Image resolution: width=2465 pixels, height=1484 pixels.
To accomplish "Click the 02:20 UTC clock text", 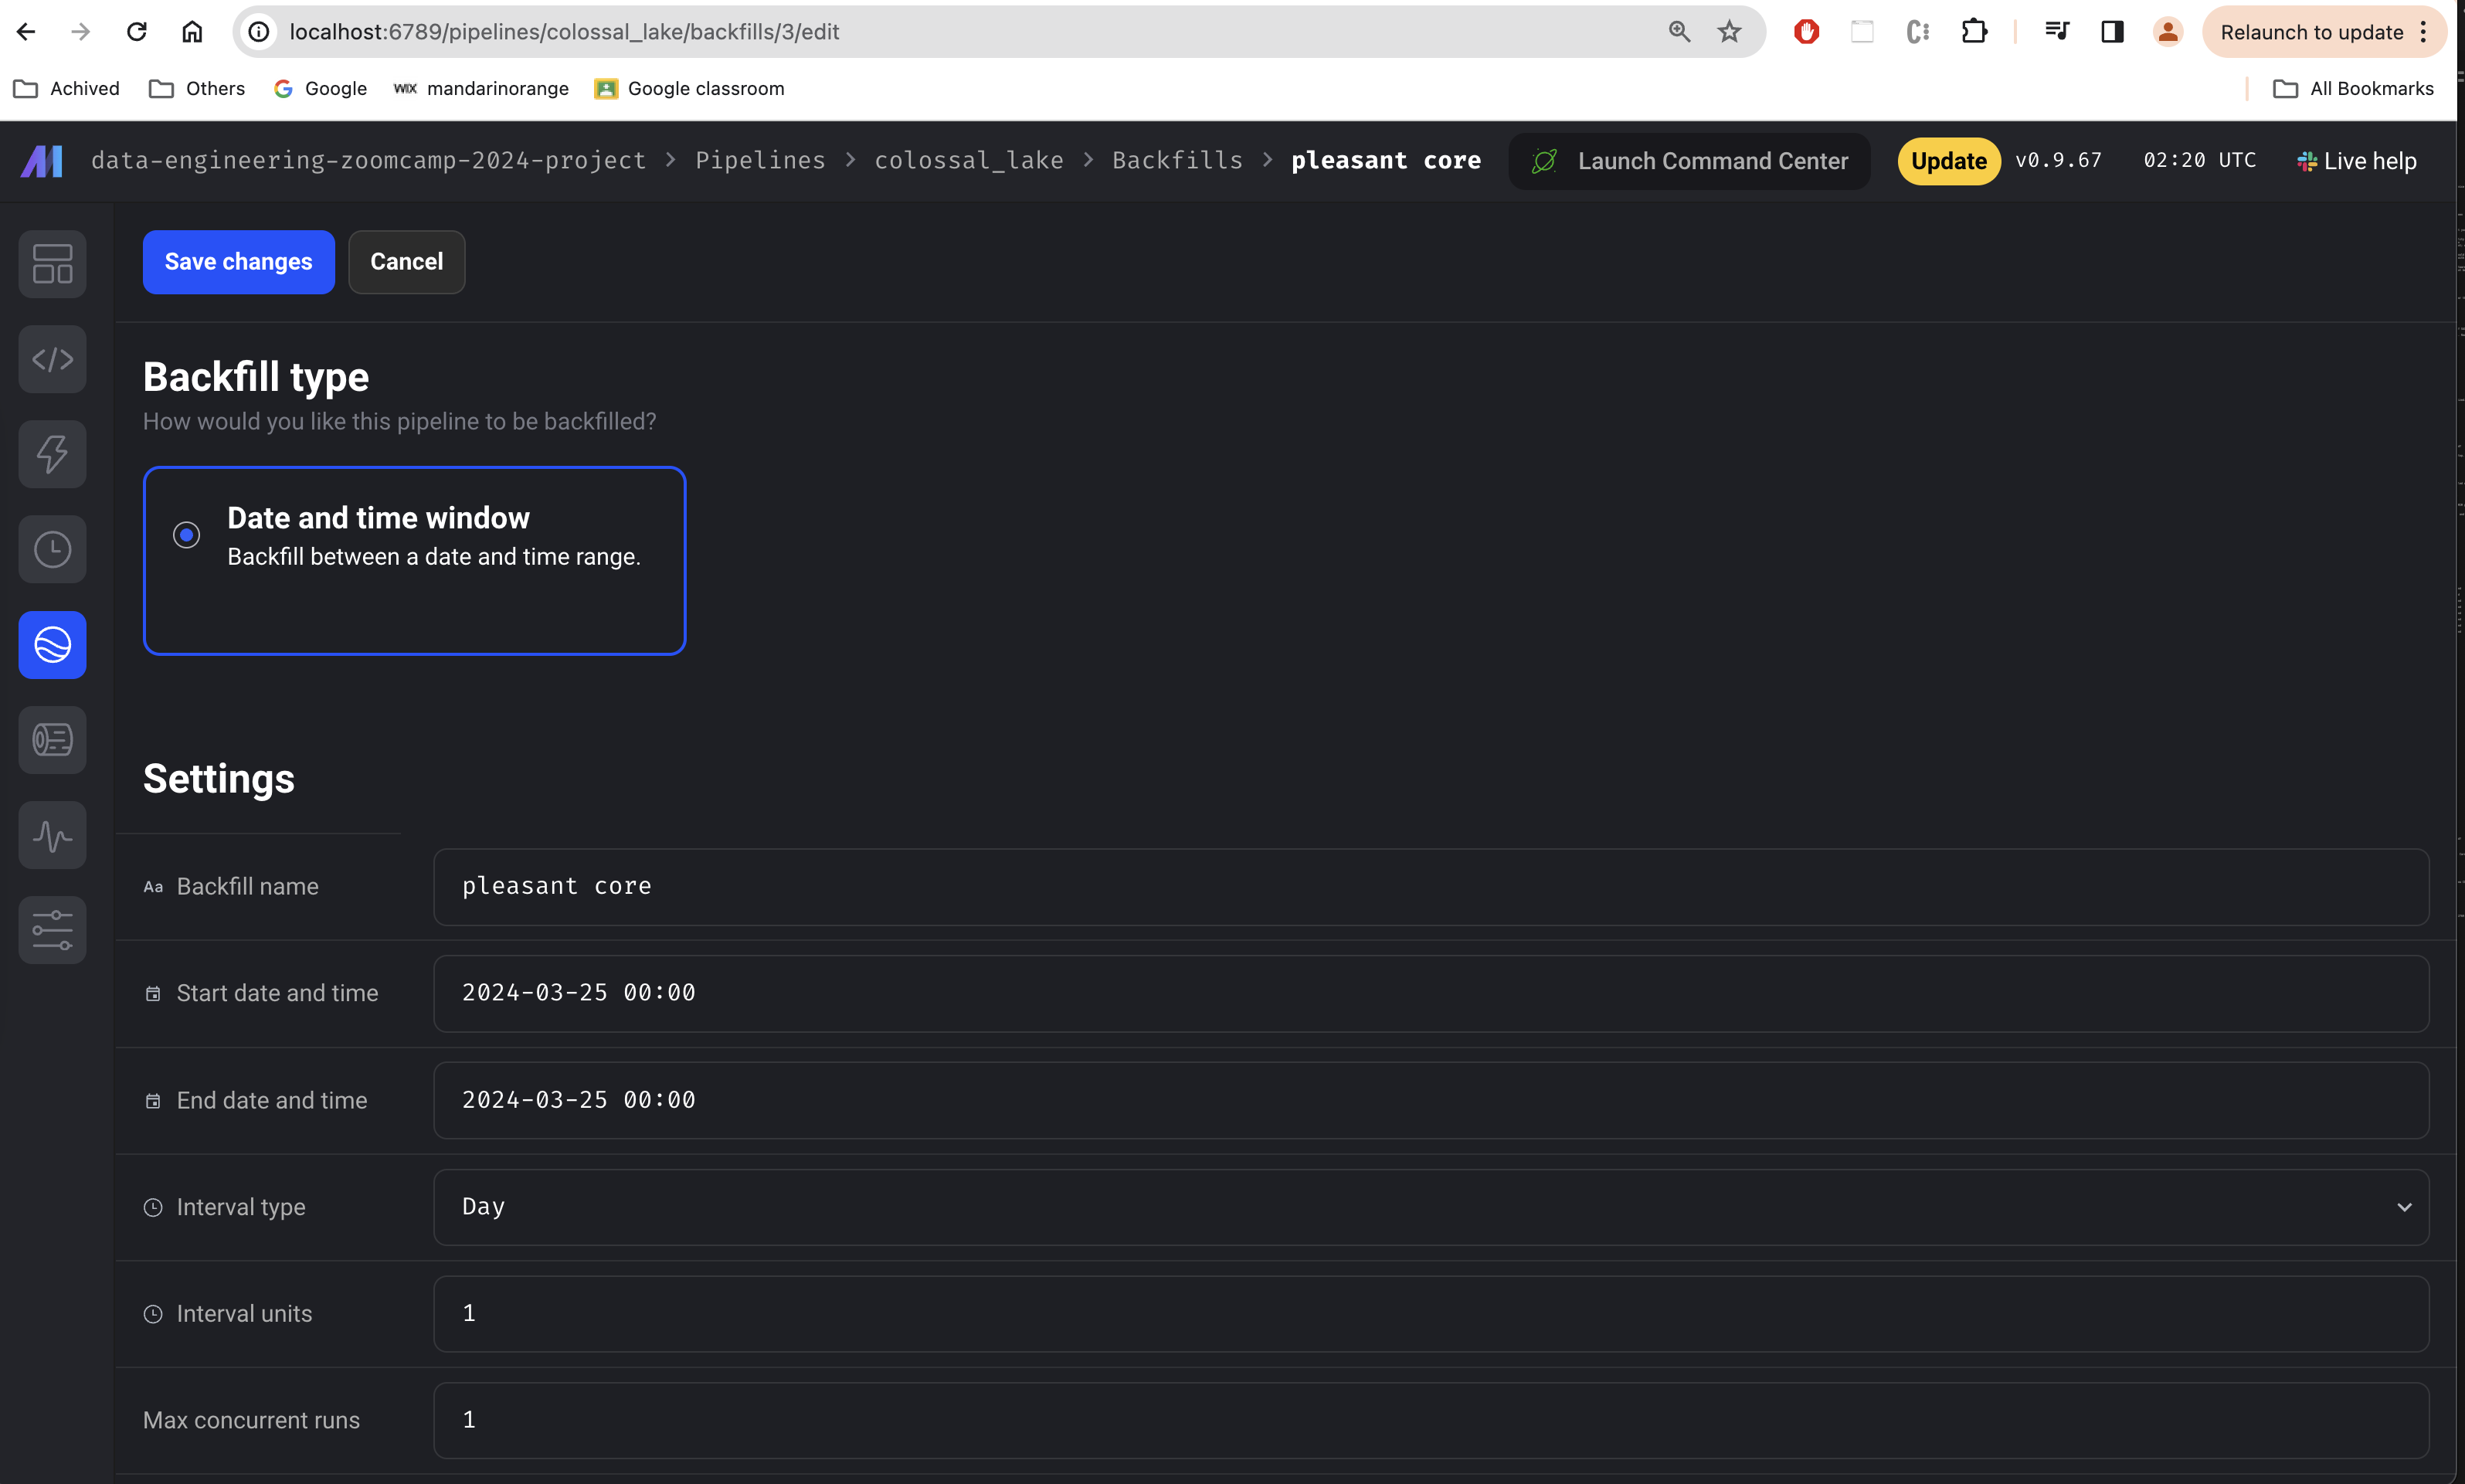I will point(2200,160).
